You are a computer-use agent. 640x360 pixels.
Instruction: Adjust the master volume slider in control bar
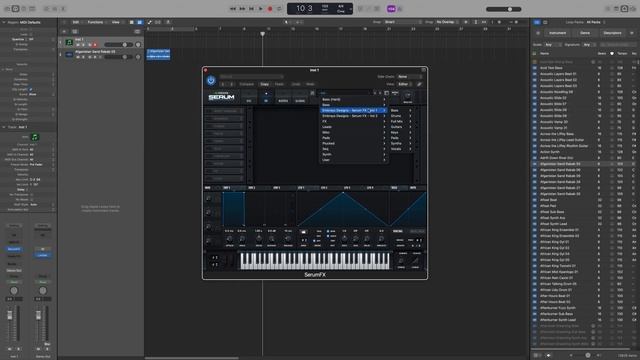coord(504,9)
